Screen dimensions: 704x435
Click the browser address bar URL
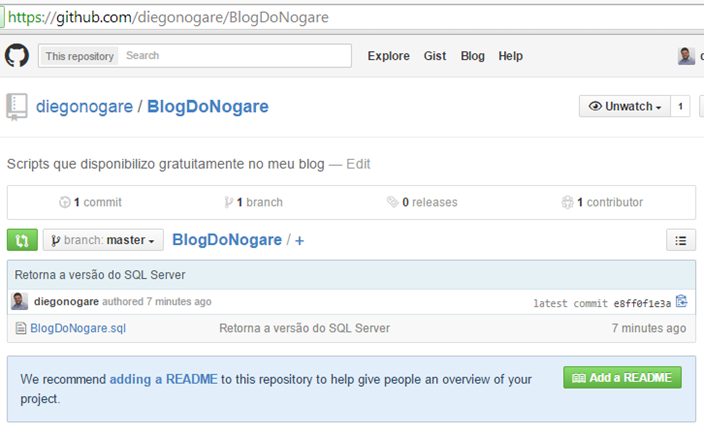point(168,18)
